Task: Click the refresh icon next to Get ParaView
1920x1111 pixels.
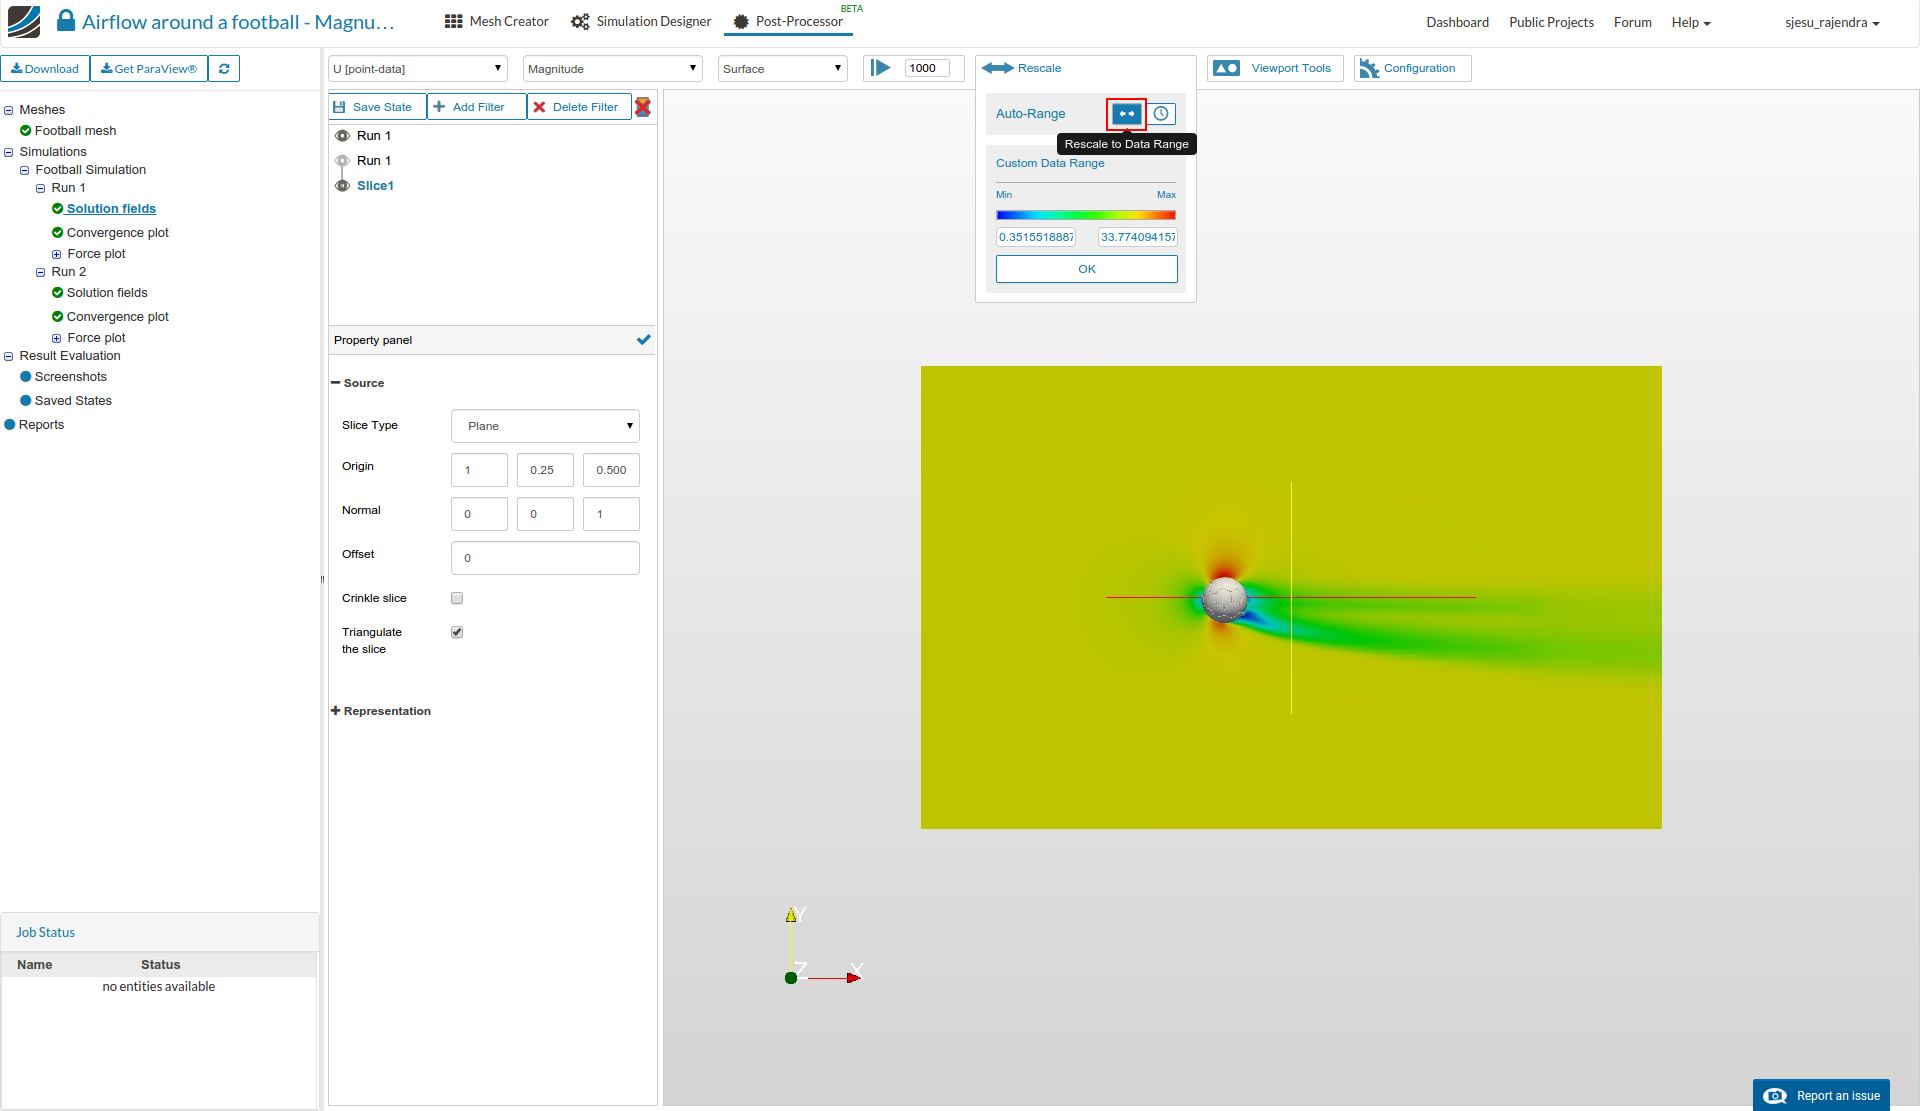Action: [x=224, y=69]
